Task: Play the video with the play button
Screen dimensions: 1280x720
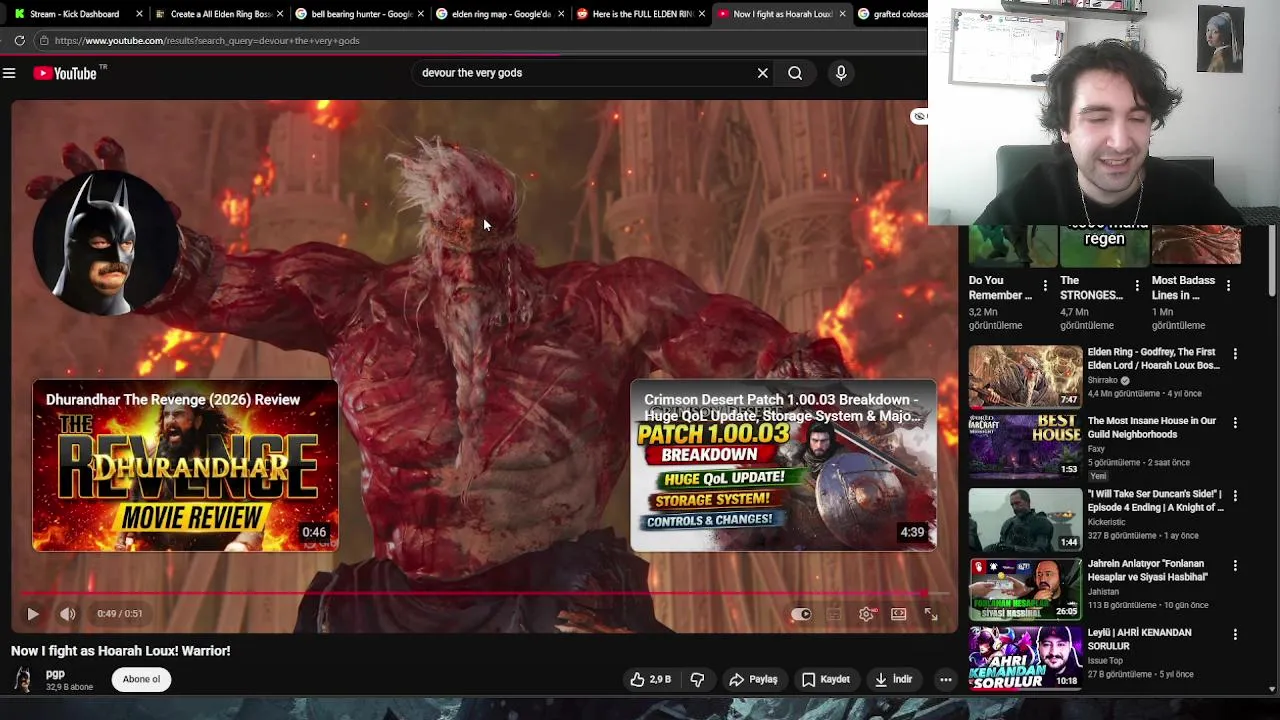Action: coord(32,614)
